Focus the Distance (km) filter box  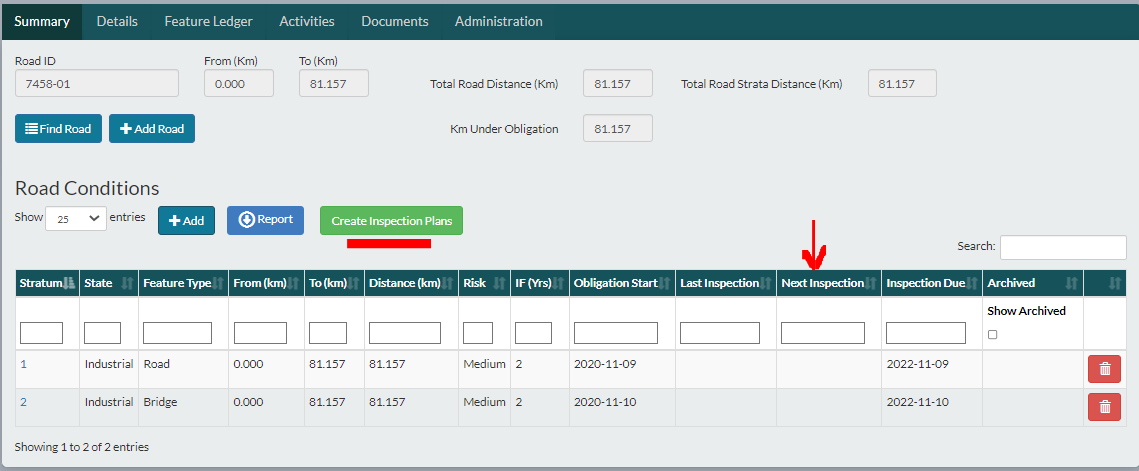pos(405,333)
